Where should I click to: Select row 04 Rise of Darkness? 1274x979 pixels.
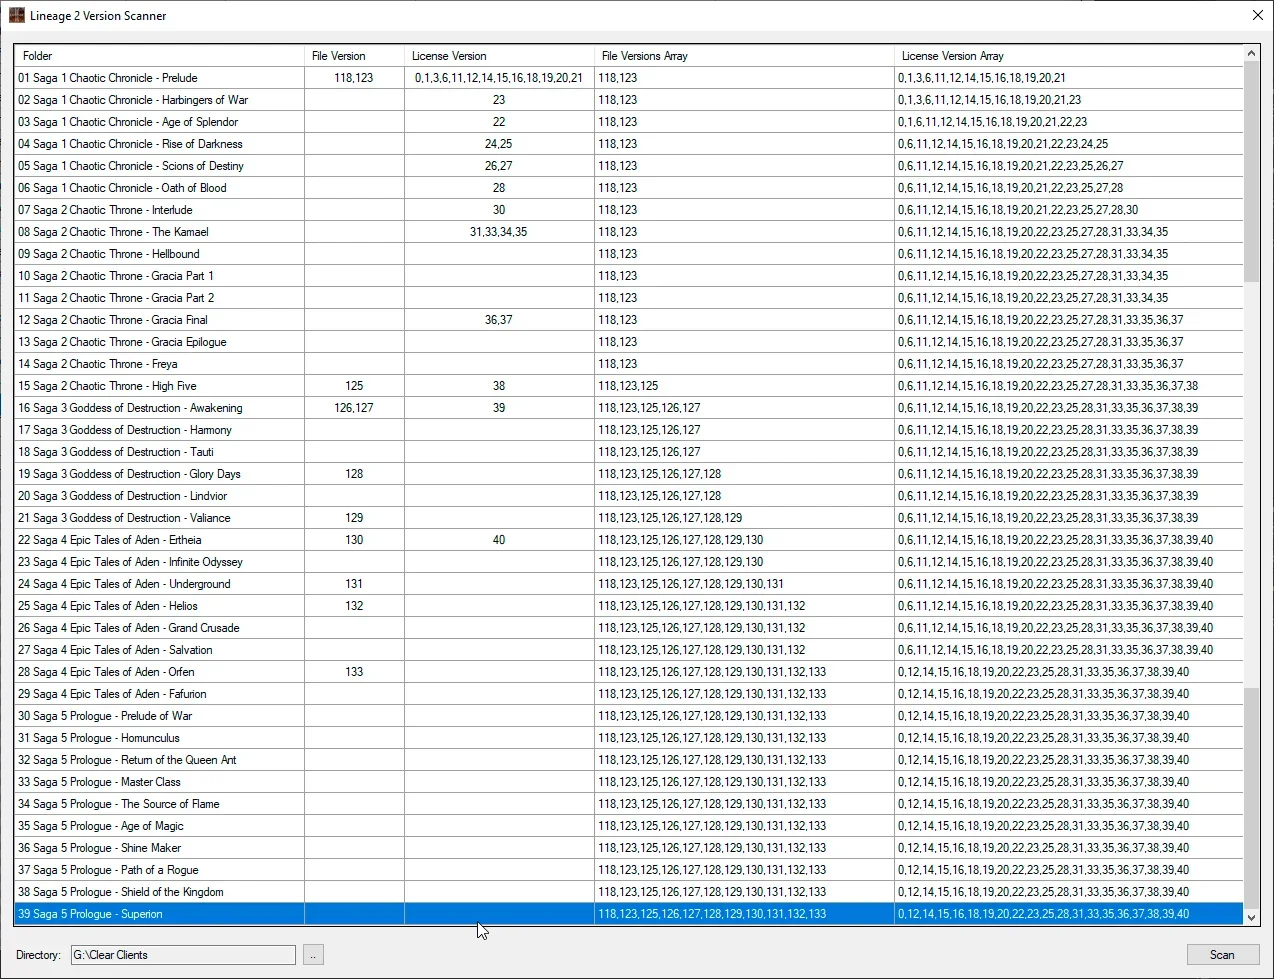(x=628, y=144)
